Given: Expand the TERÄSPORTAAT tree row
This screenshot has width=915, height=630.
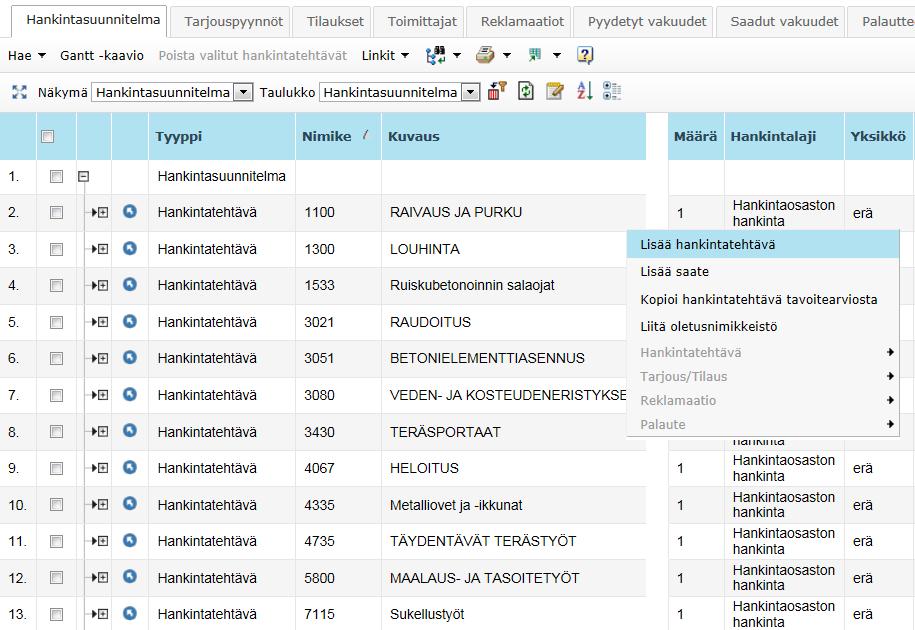Looking at the screenshot, I should [x=103, y=432].
